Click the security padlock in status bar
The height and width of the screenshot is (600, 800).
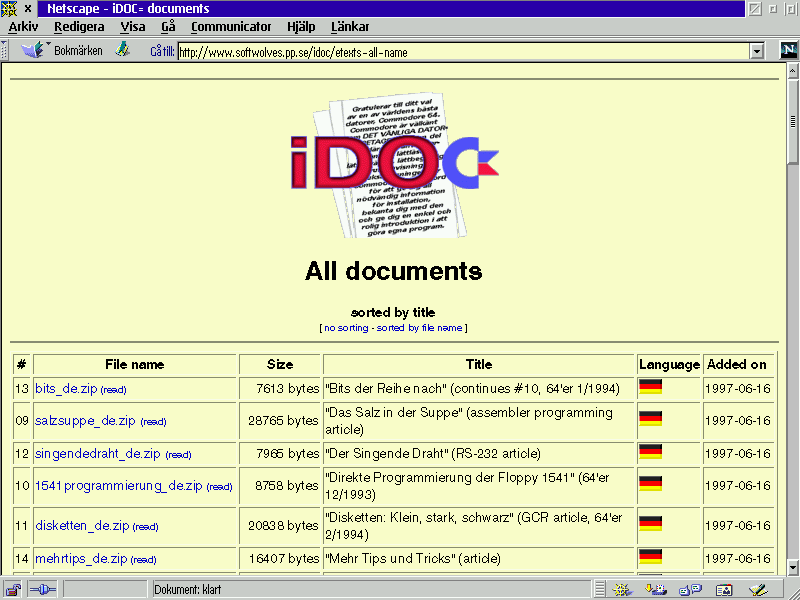click(14, 590)
